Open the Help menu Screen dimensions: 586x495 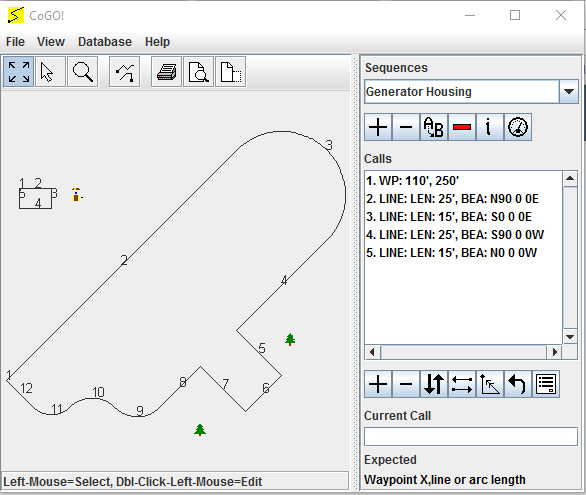[x=157, y=42]
